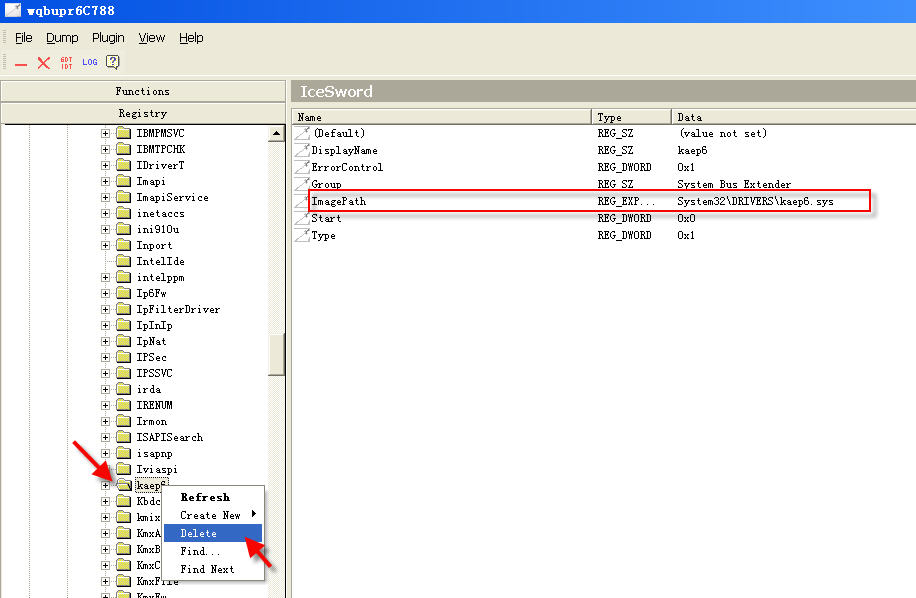This screenshot has width=916, height=598.
Task: Click the System32\DRIVERS\kaep6.sys data cell
Action: click(x=755, y=201)
